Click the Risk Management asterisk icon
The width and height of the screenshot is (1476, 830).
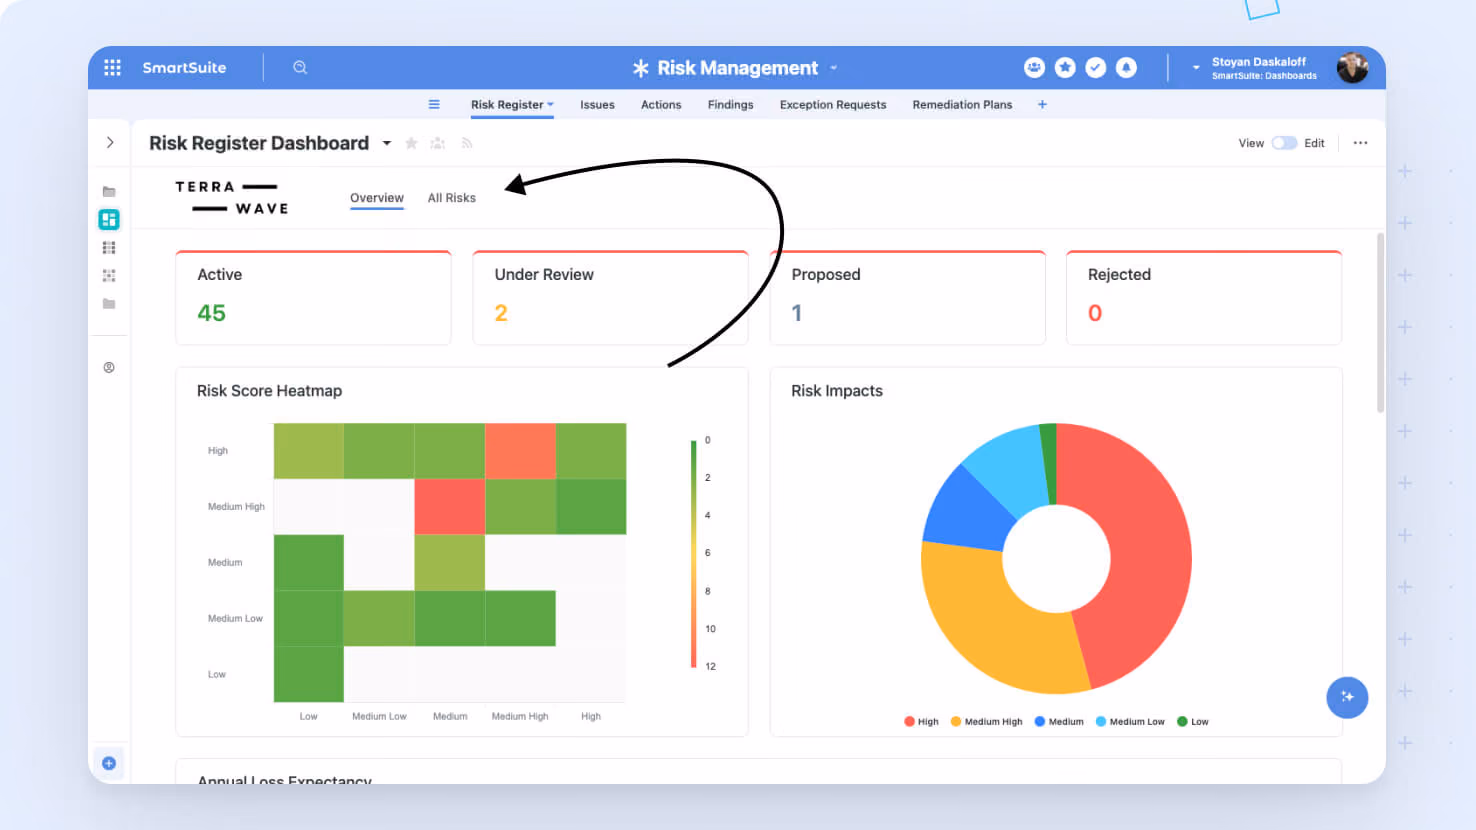point(641,68)
